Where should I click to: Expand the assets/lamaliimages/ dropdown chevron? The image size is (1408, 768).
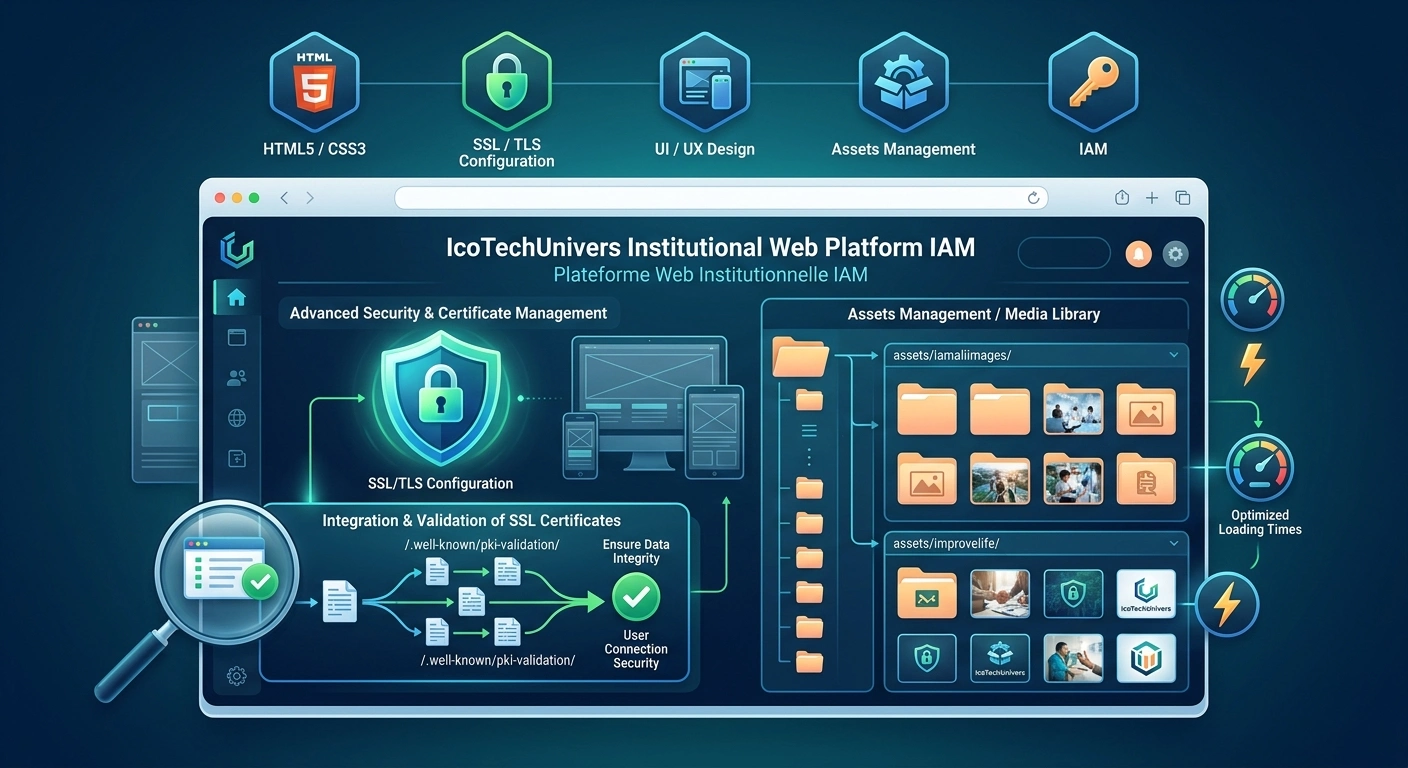(x=1173, y=355)
